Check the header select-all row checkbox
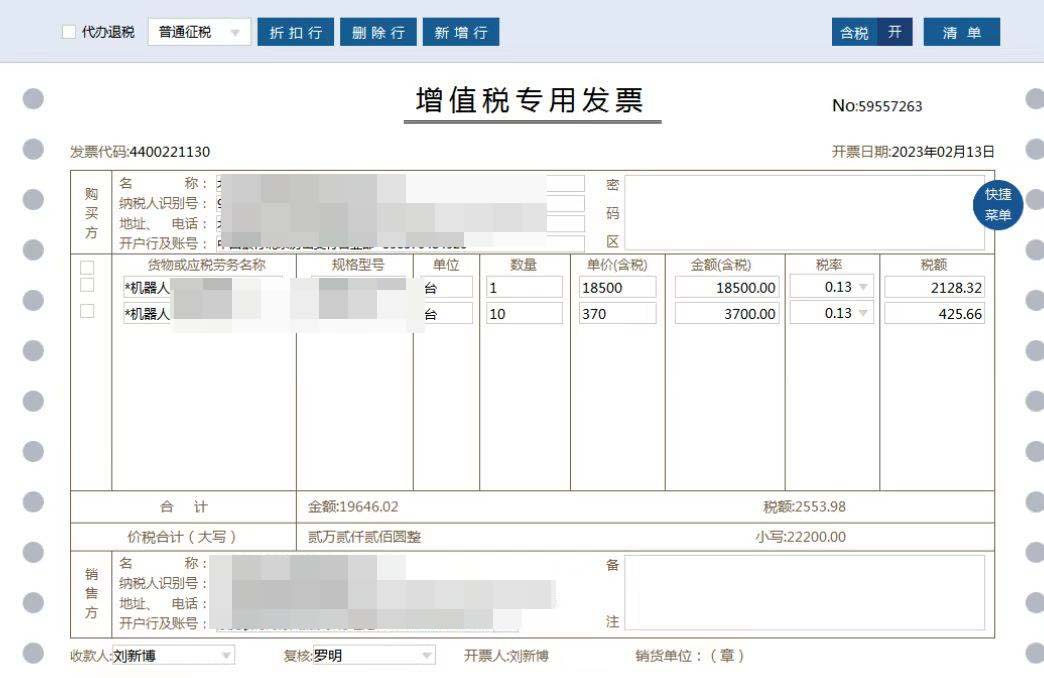1044x678 pixels. [x=87, y=267]
